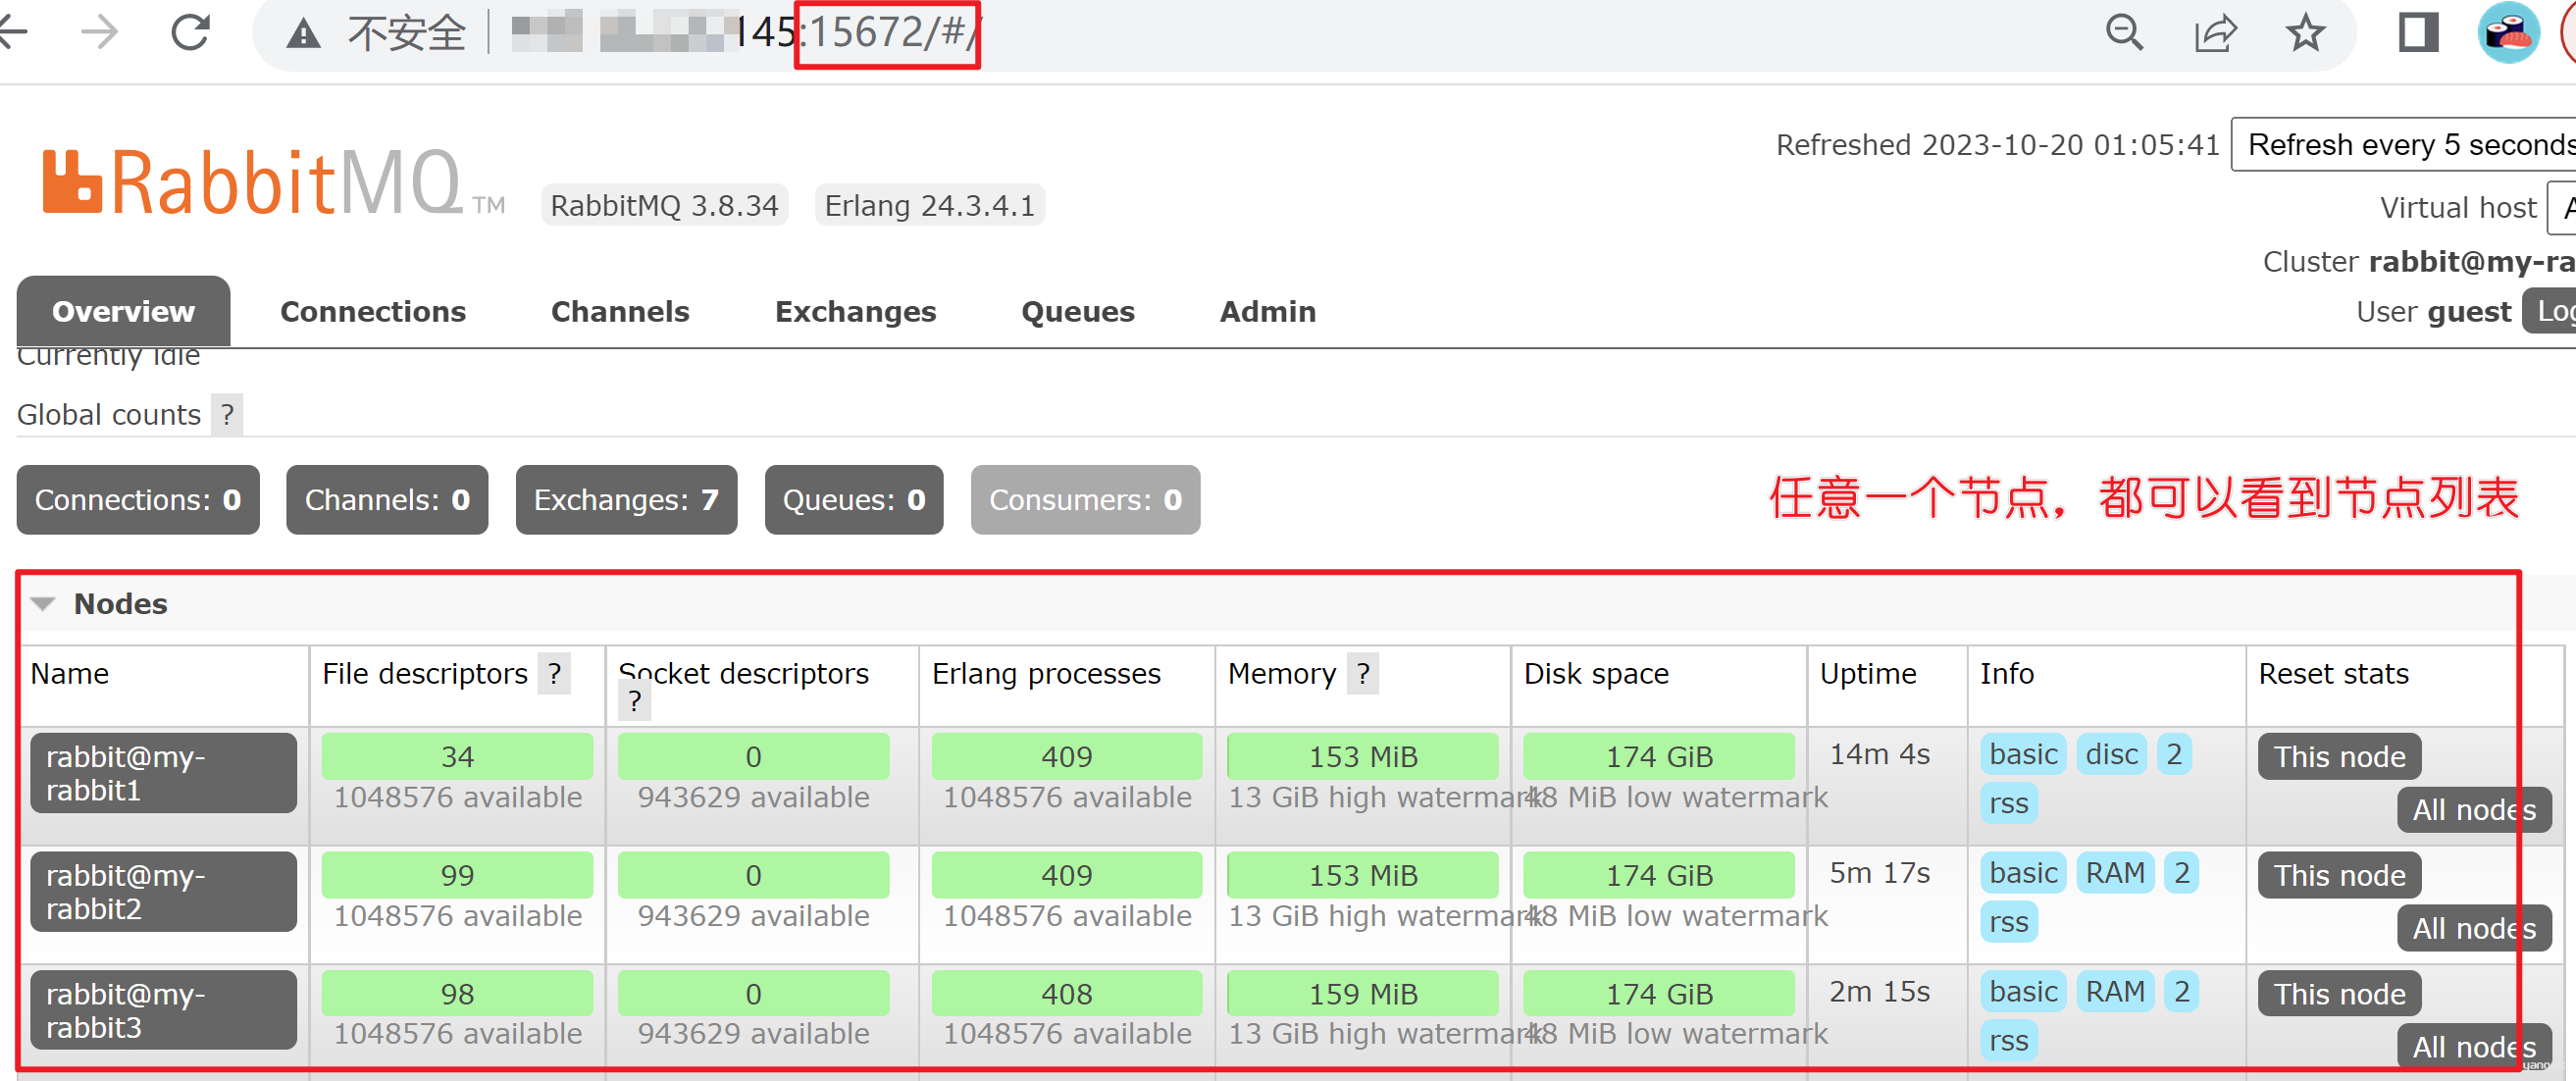Image resolution: width=2576 pixels, height=1081 pixels.
Task: Switch to the Overview tab
Action: click(x=123, y=312)
